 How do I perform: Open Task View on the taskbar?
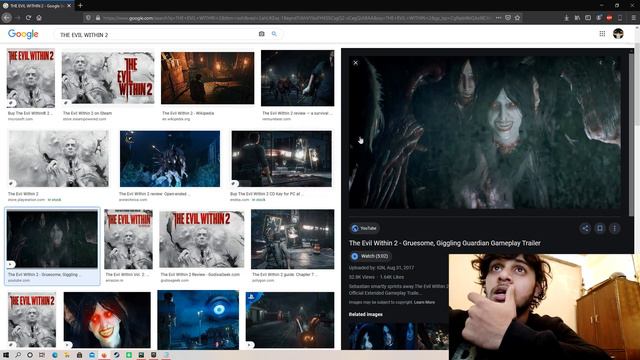click(x=42, y=355)
